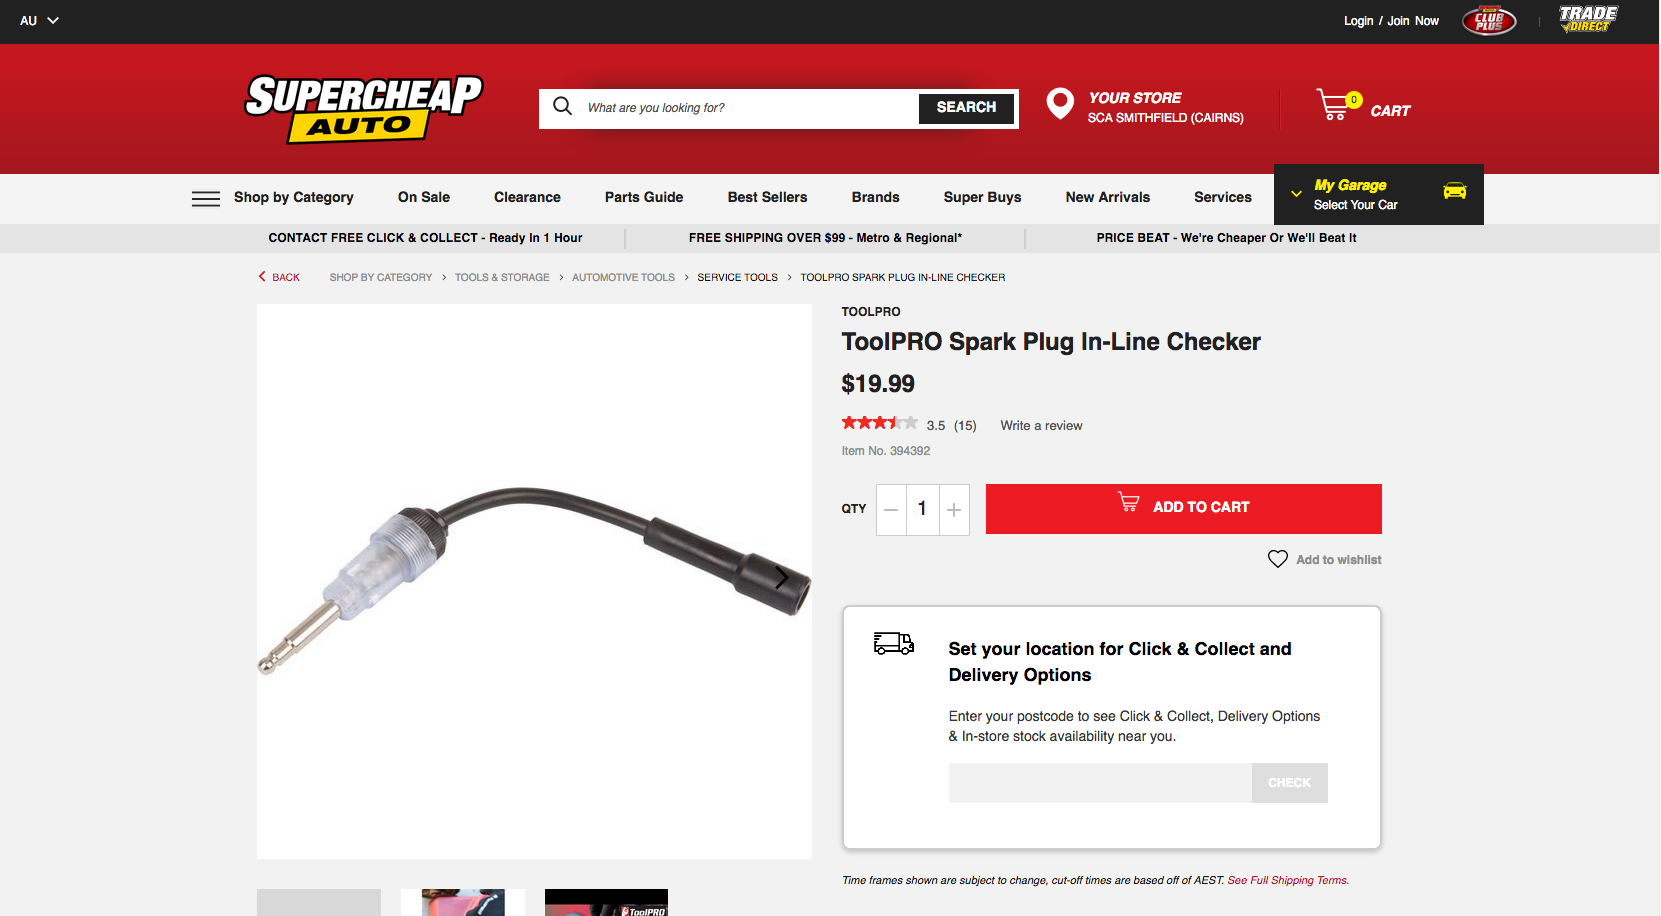This screenshot has width=1661, height=916.
Task: Expand the AU country selector
Action: 40,20
